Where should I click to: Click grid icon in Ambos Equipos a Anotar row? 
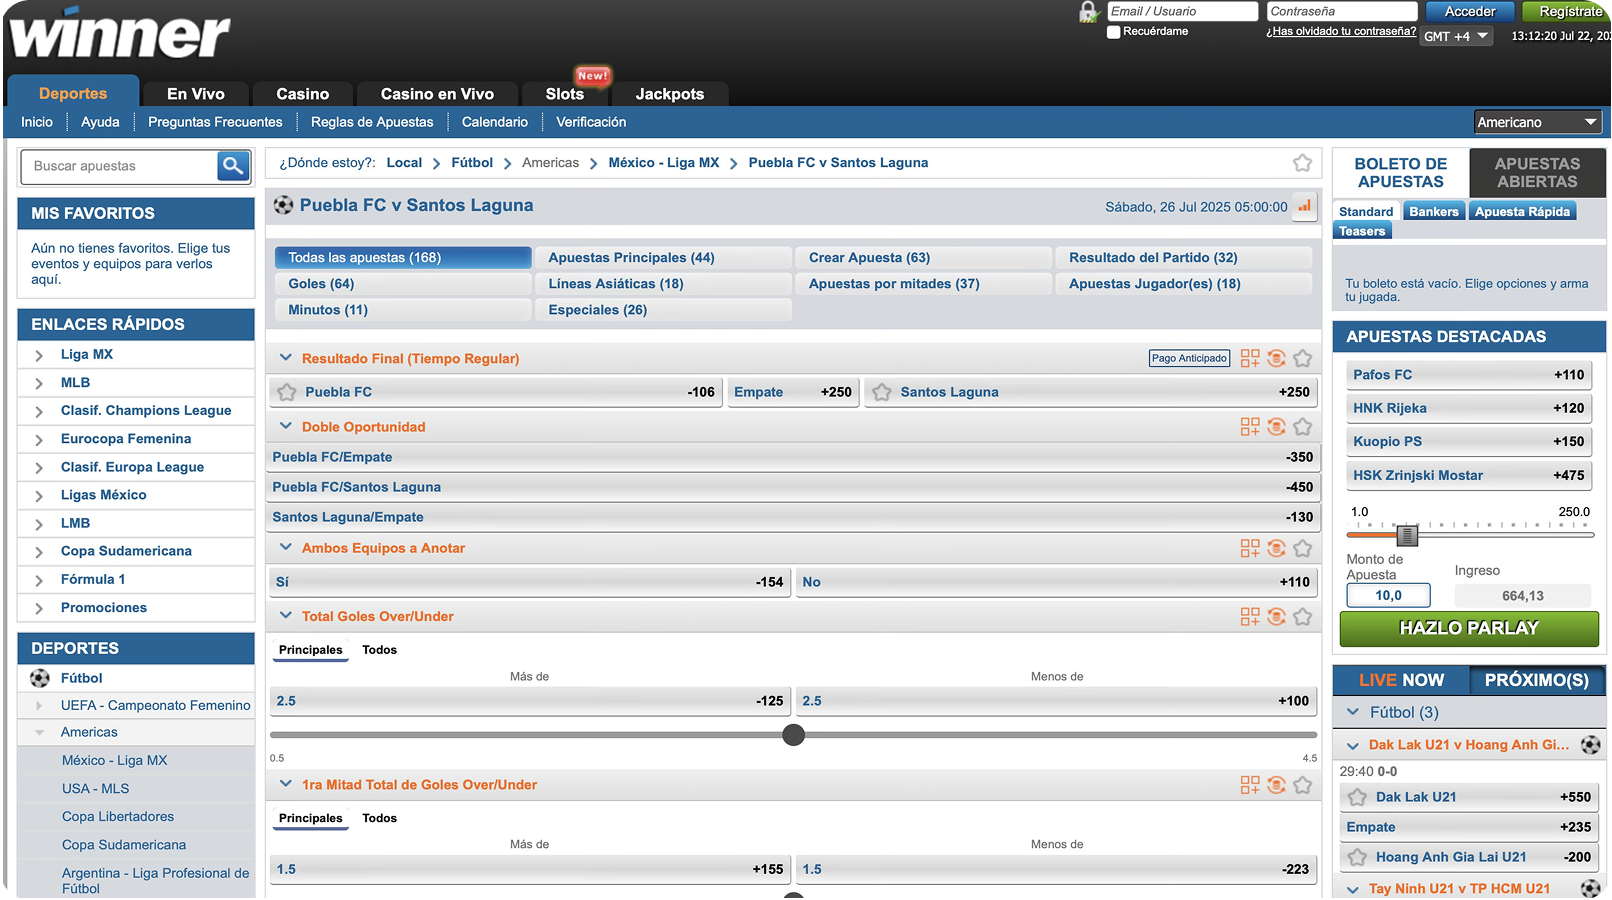[1250, 548]
